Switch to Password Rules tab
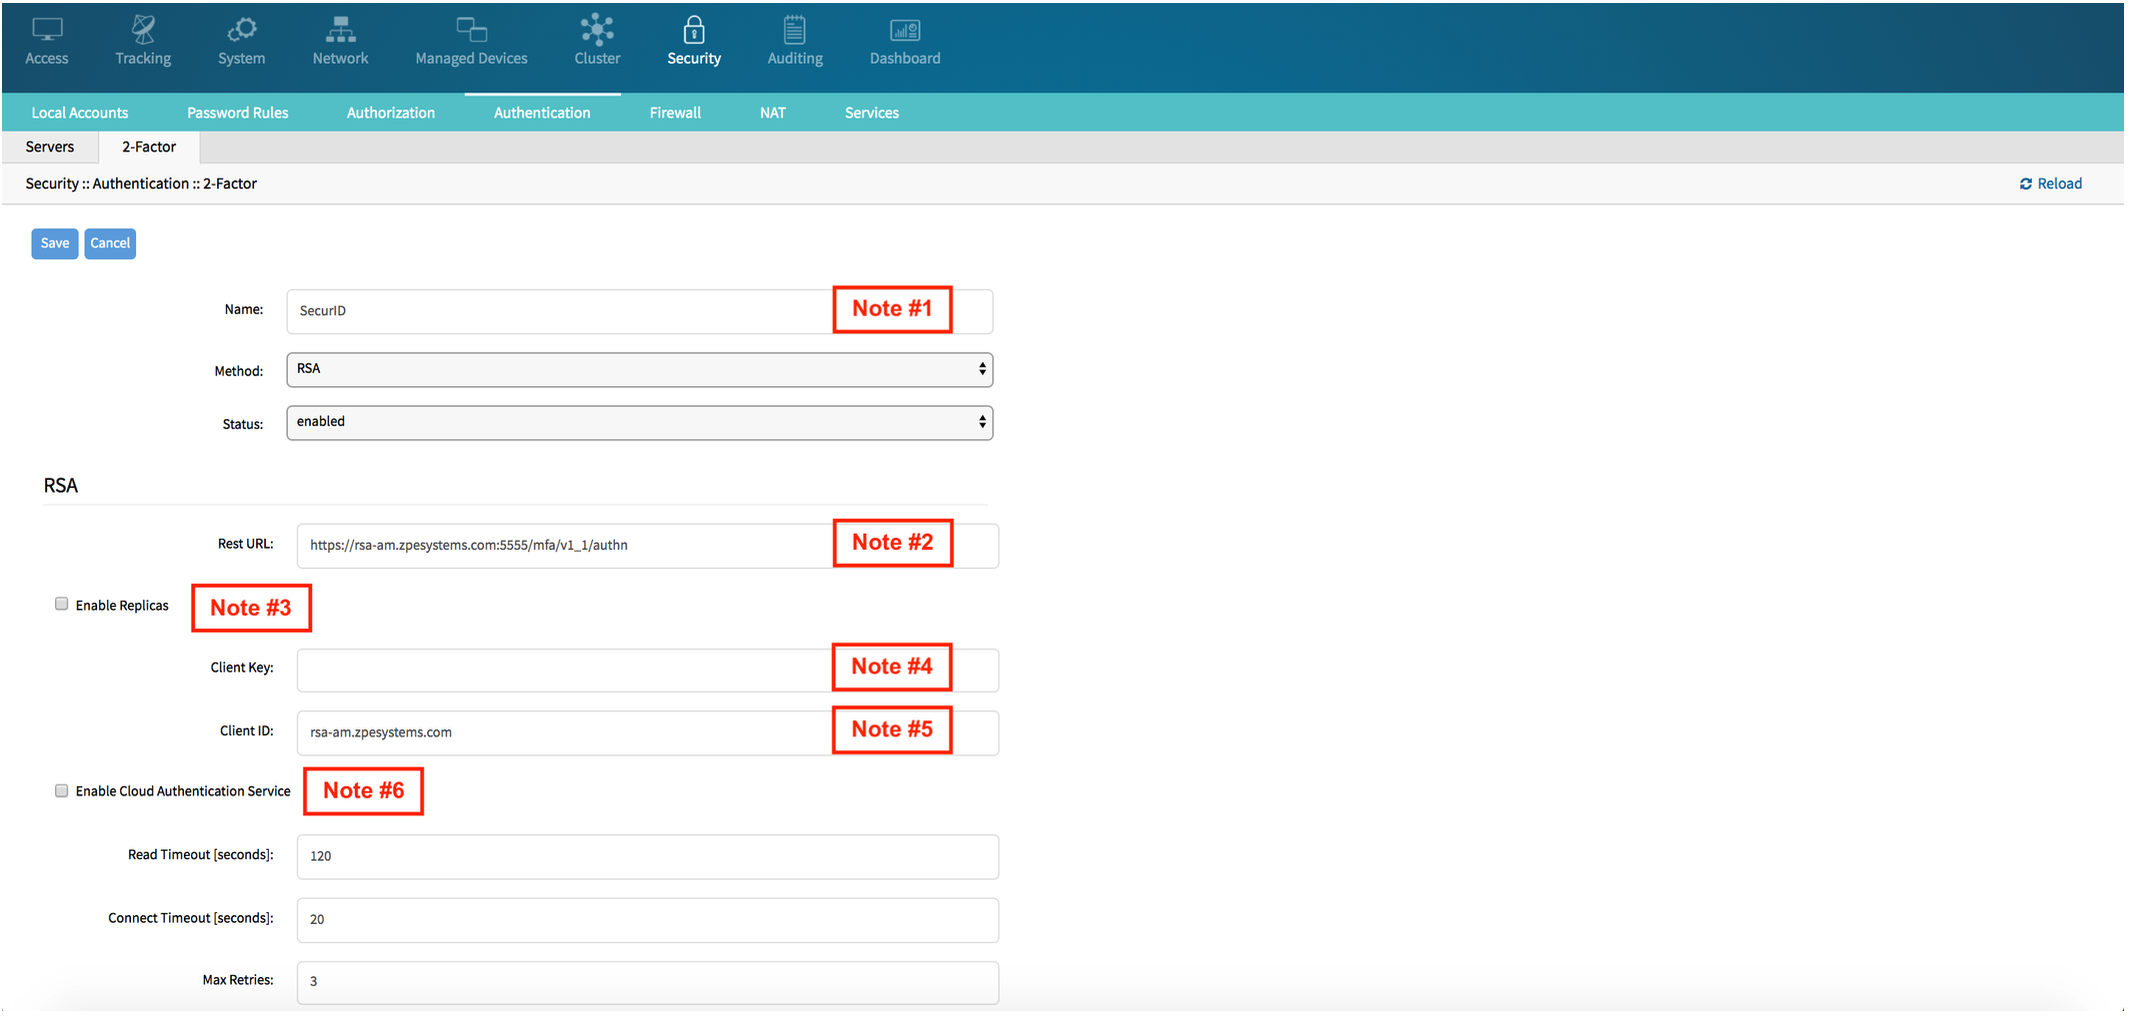The image size is (2130, 1016). click(238, 113)
